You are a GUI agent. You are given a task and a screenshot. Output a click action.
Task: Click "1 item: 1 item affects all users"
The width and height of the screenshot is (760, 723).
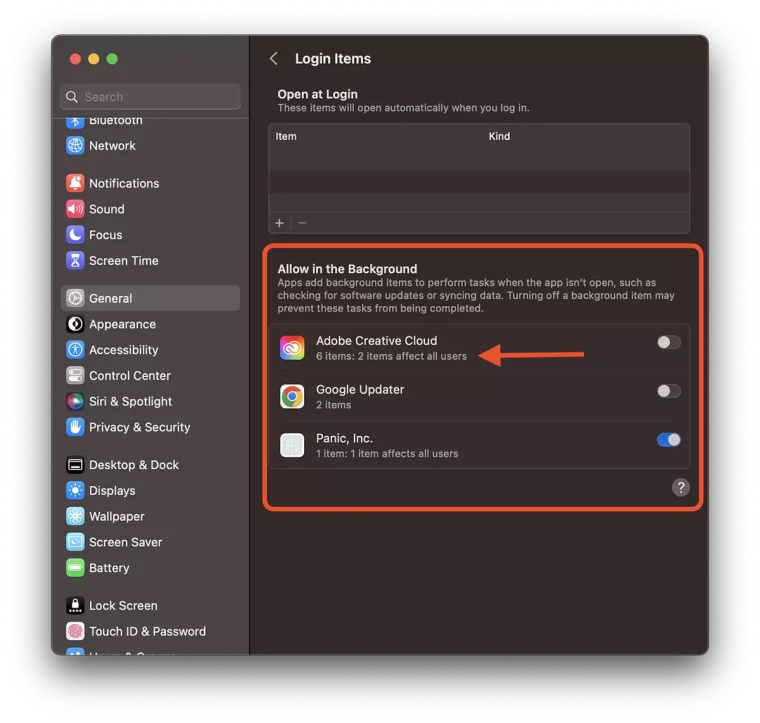(x=387, y=454)
